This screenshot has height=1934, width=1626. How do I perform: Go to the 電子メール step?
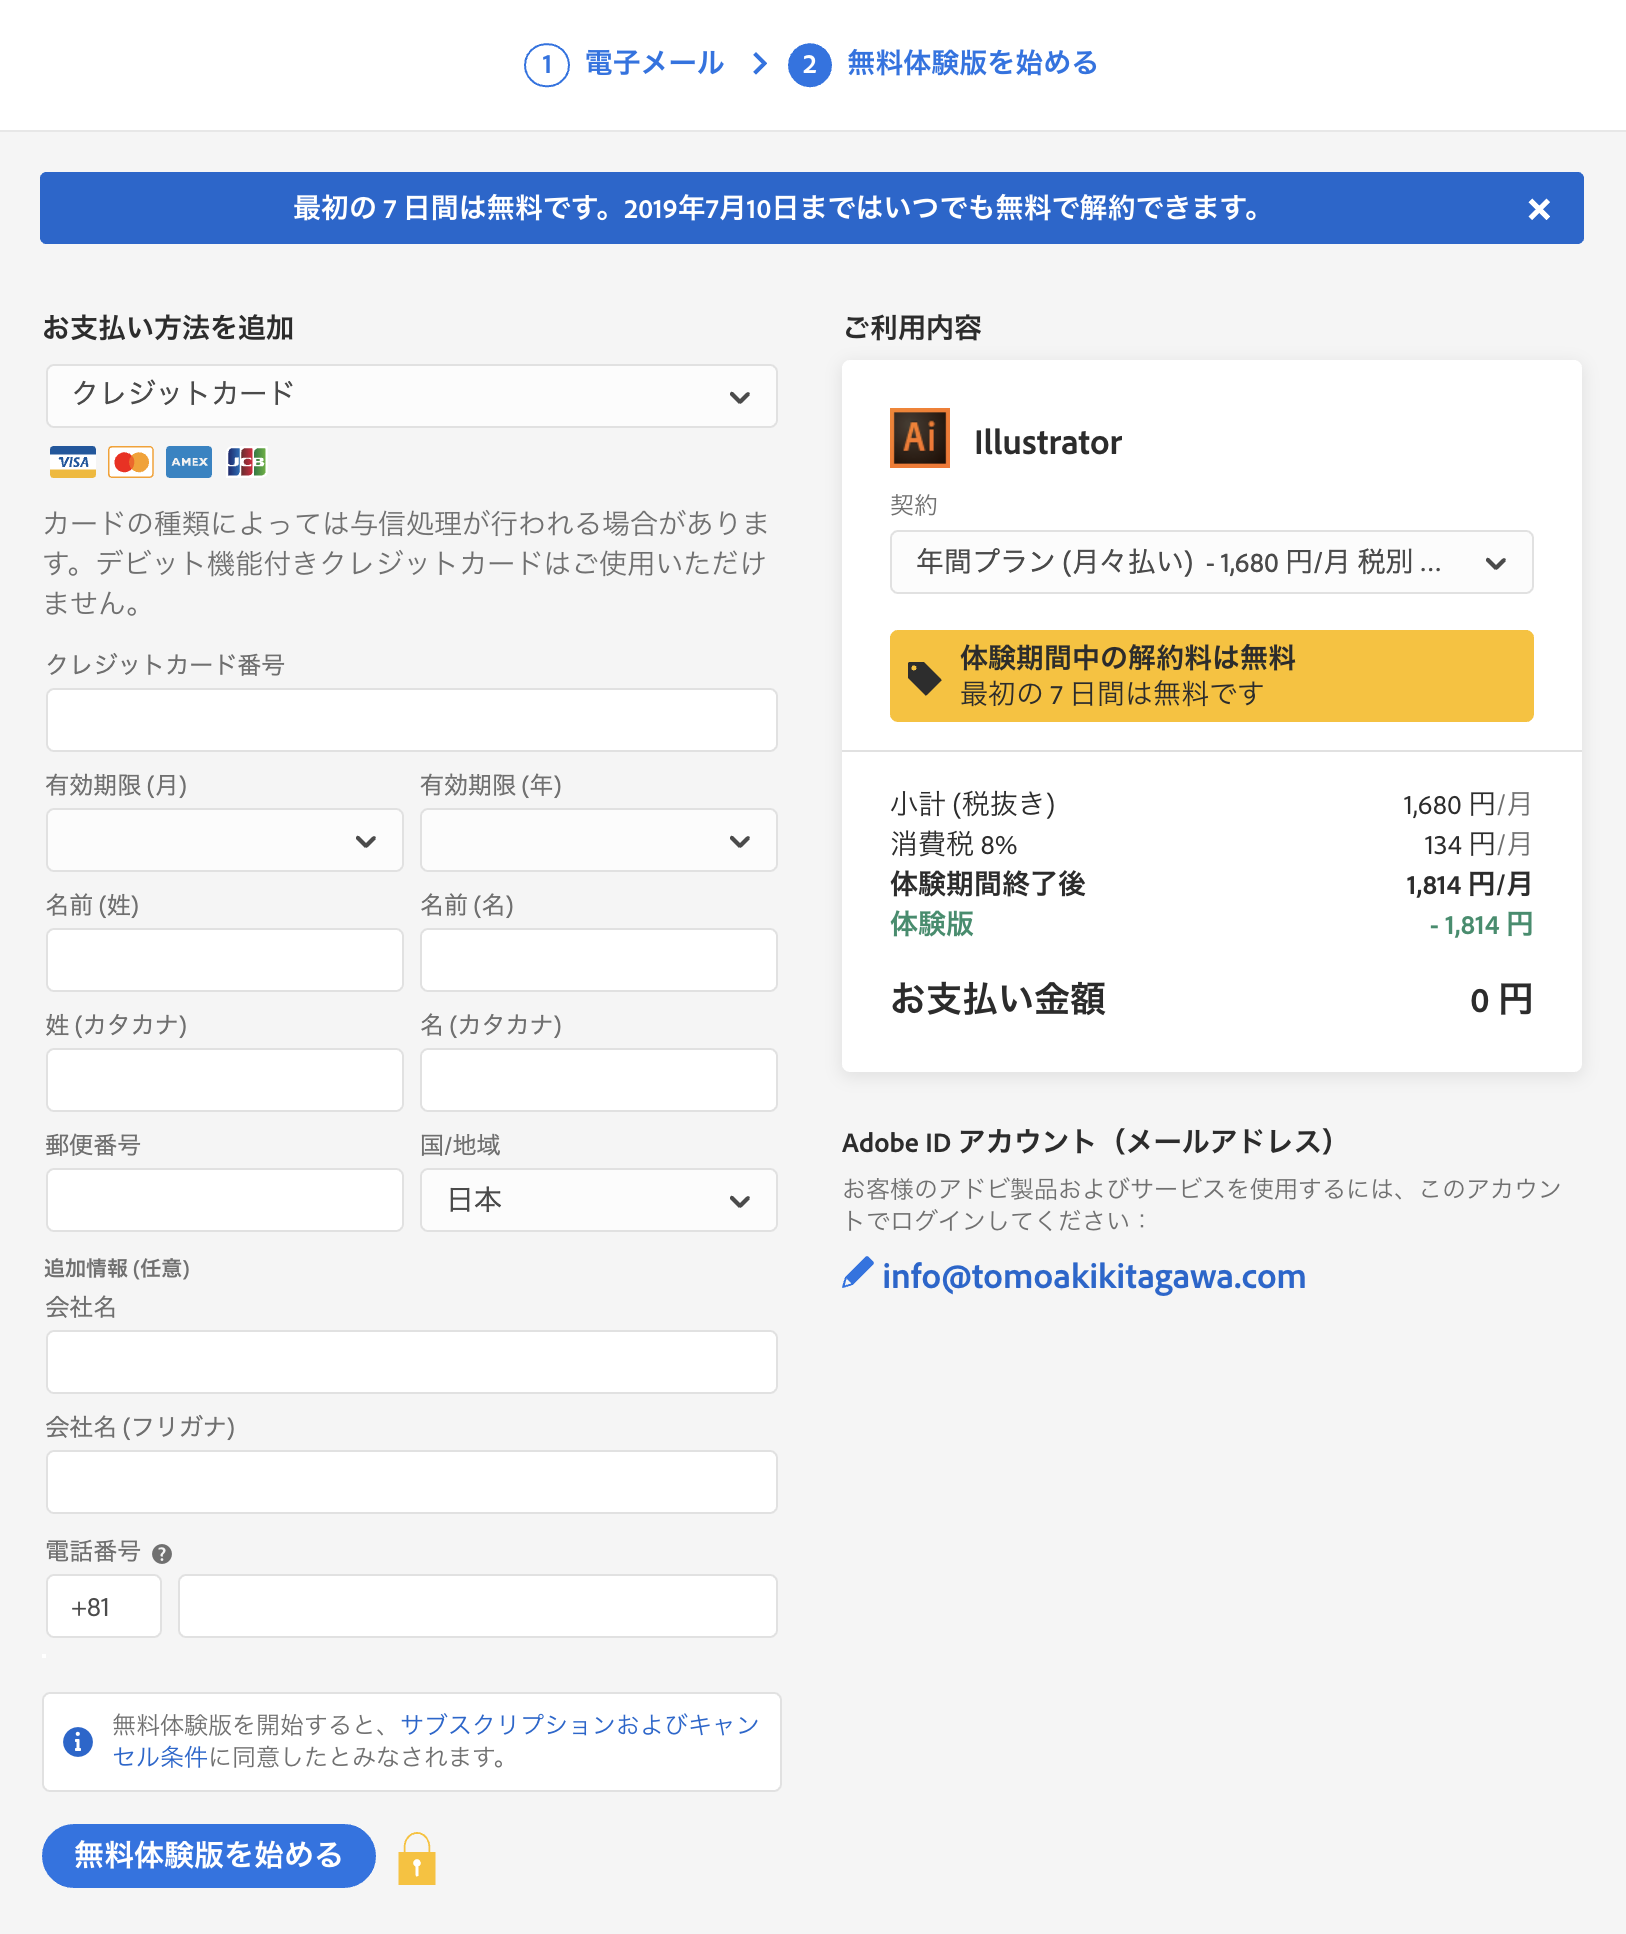tap(654, 63)
